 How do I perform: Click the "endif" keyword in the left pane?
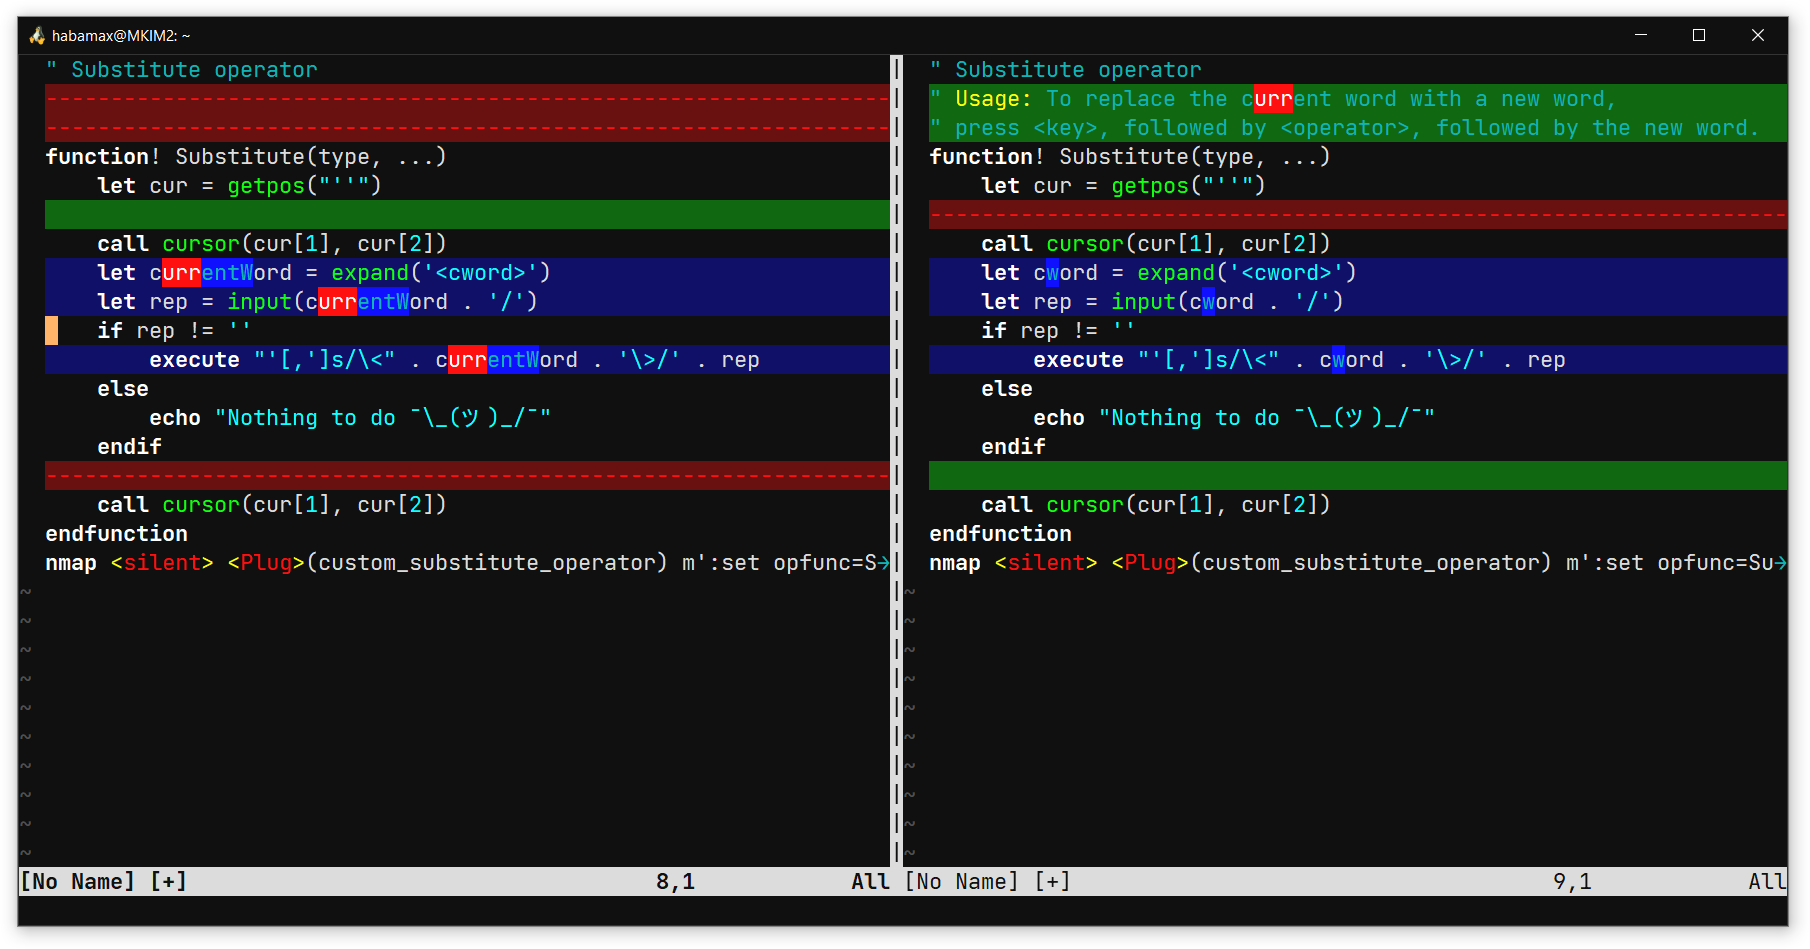(x=130, y=447)
